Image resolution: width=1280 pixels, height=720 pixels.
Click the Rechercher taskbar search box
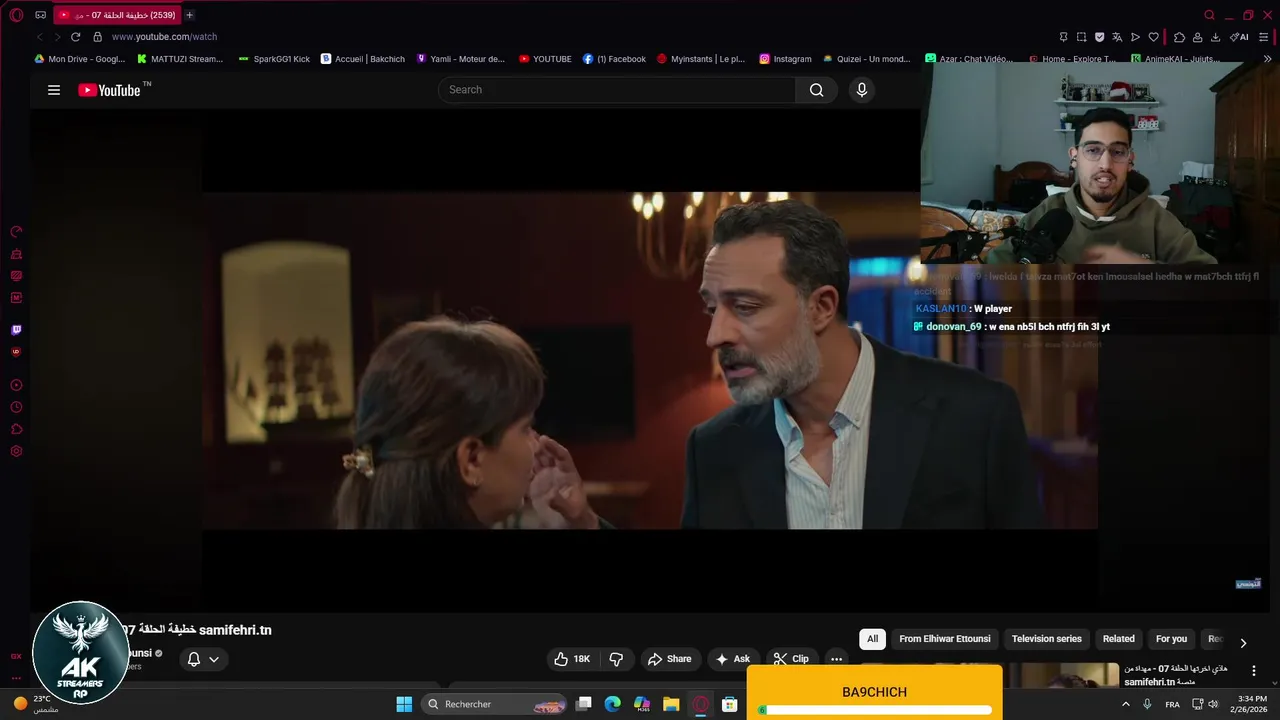[496, 704]
